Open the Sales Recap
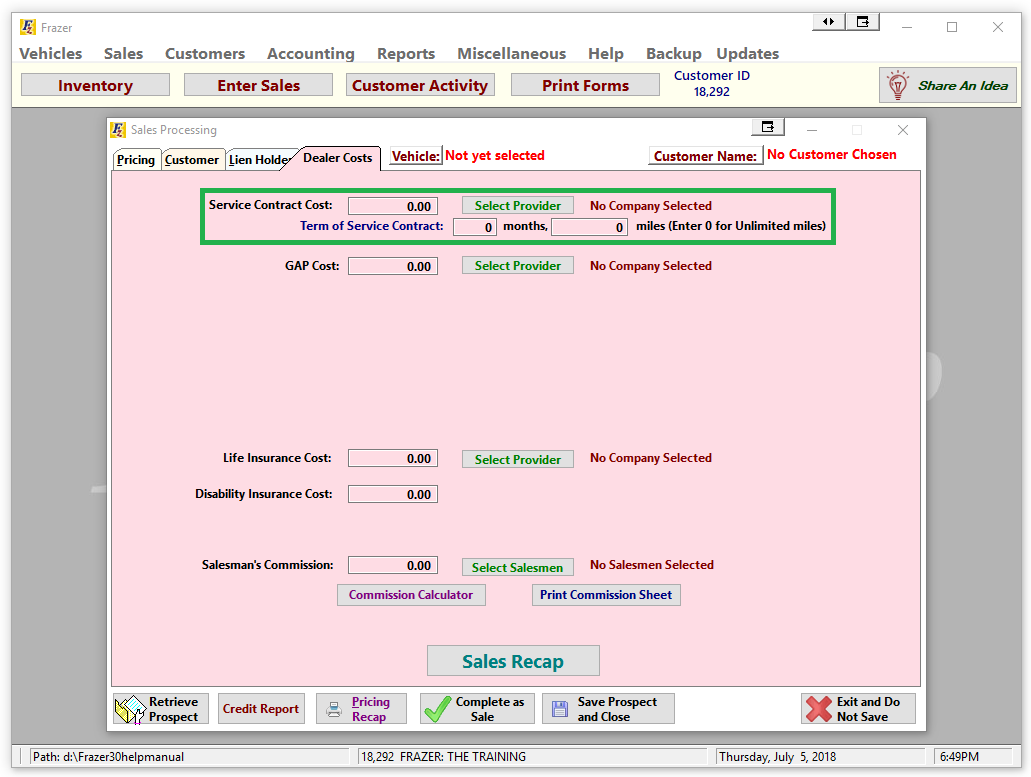This screenshot has width=1031, height=777. (x=513, y=661)
